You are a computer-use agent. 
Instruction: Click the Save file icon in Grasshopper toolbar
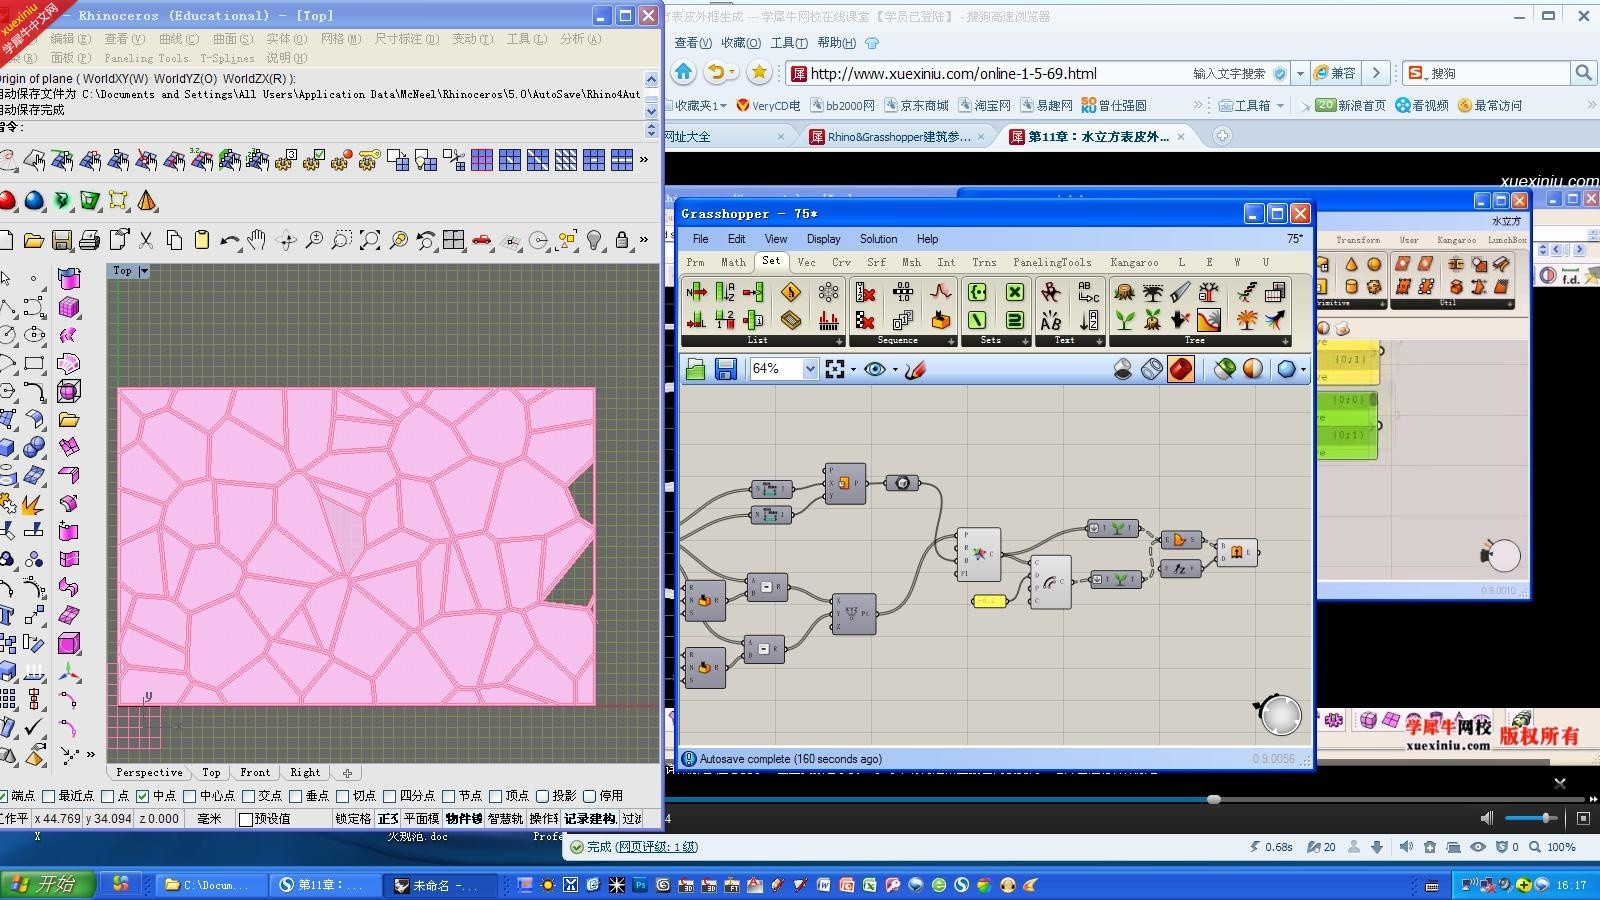(x=726, y=369)
